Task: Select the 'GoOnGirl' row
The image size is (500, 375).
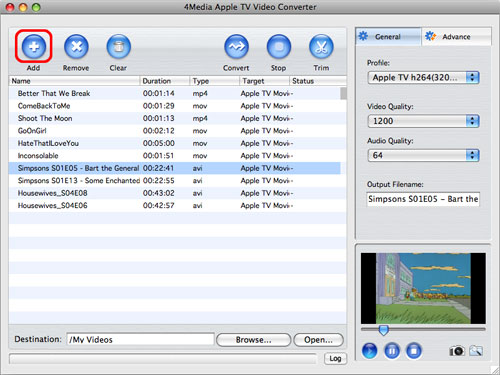Action: pyautogui.click(x=175, y=131)
